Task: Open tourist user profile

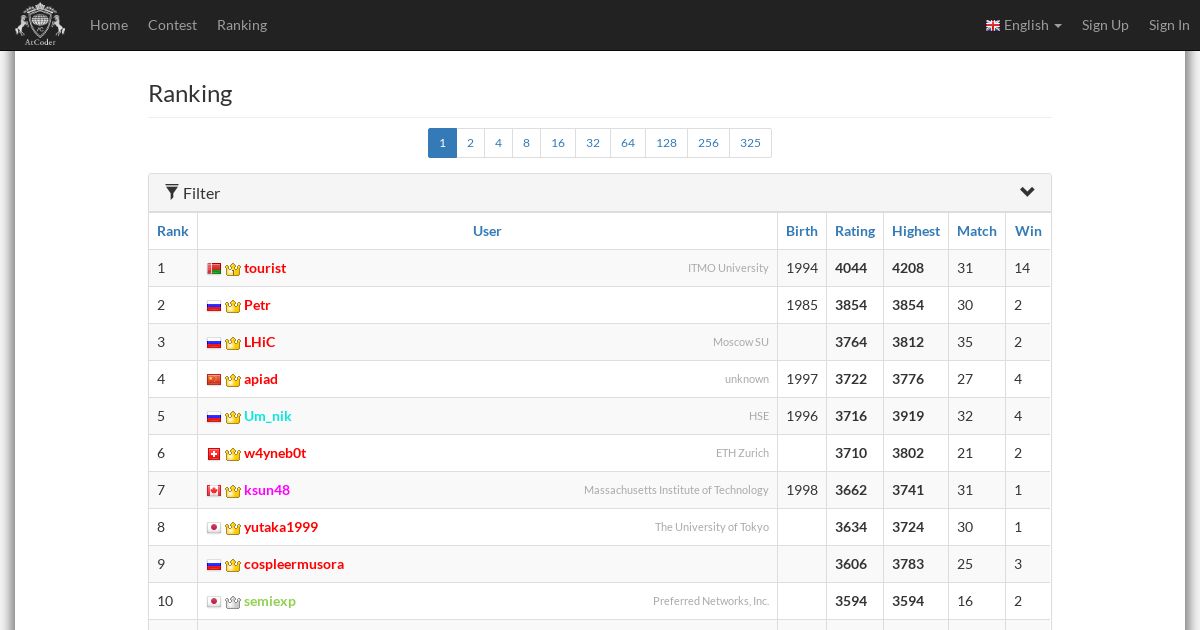Action: (x=265, y=268)
